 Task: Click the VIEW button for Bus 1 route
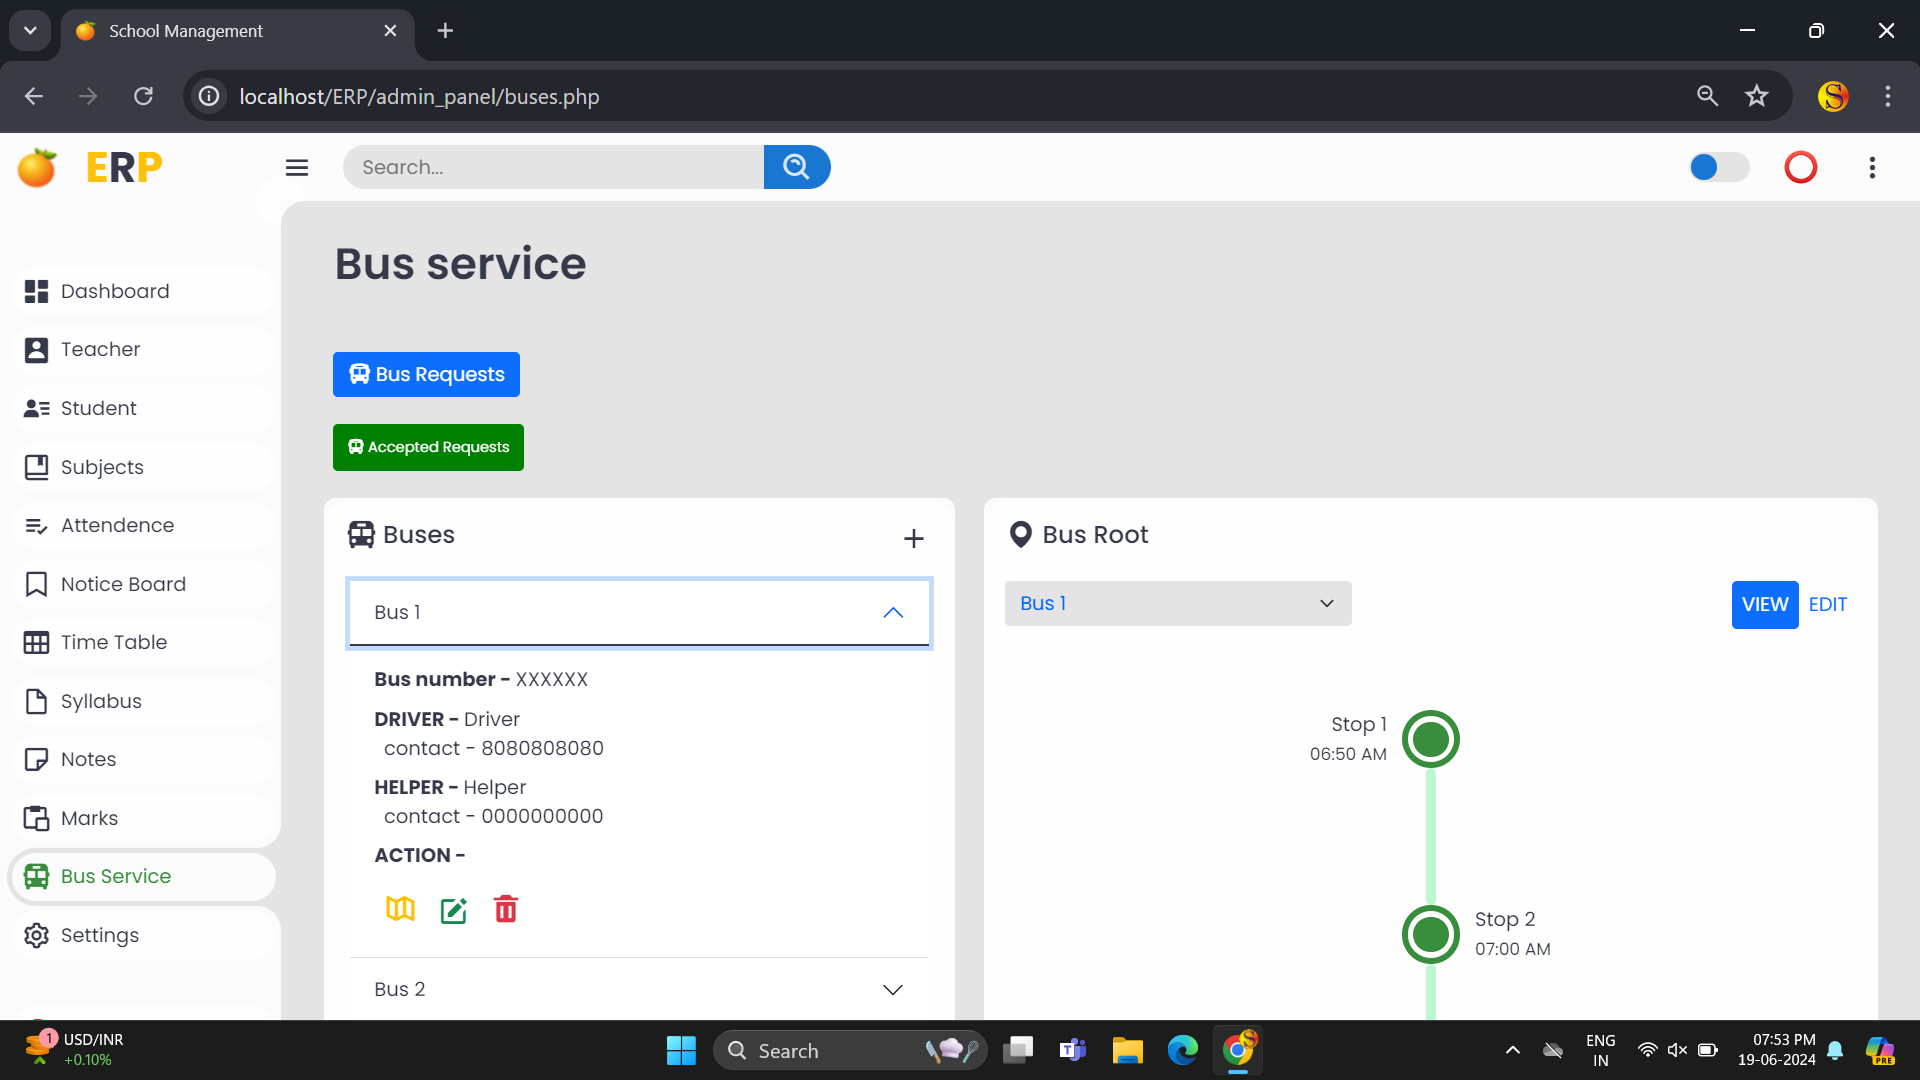tap(1764, 605)
